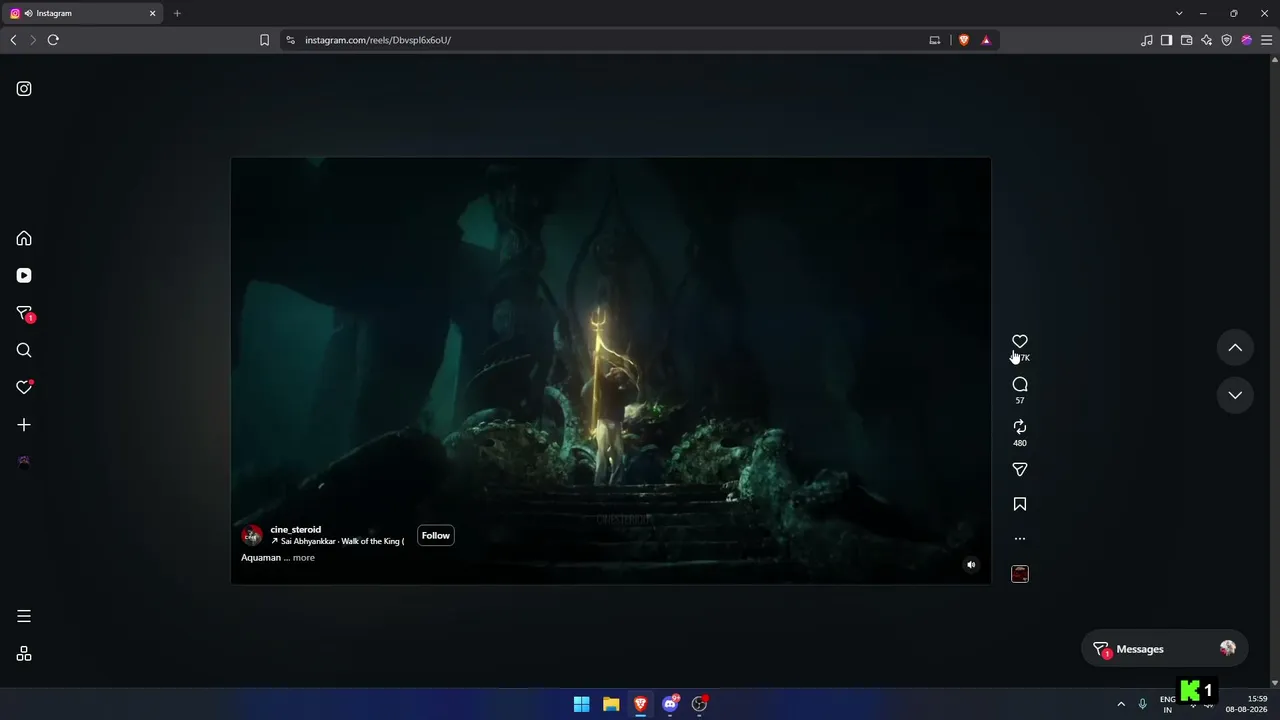This screenshot has height=720, width=1280.
Task: View site settings icon beside the URL
Action: pyautogui.click(x=290, y=40)
